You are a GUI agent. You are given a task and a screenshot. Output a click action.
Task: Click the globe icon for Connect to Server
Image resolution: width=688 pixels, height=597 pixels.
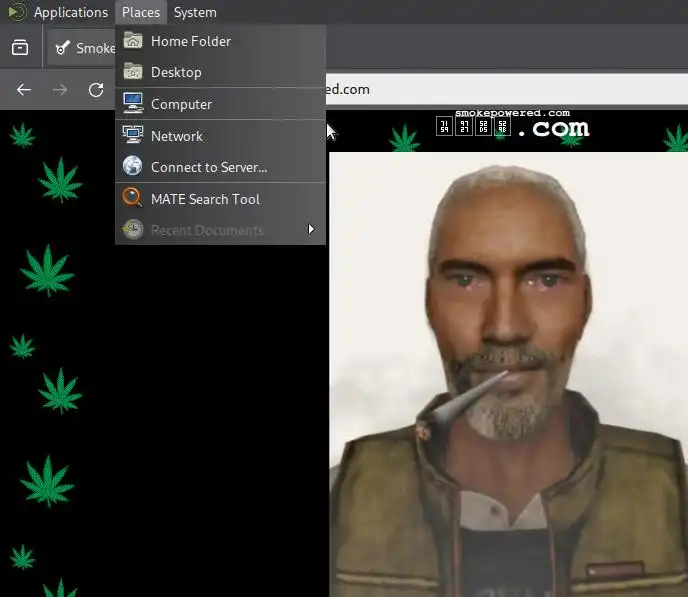[x=133, y=166]
